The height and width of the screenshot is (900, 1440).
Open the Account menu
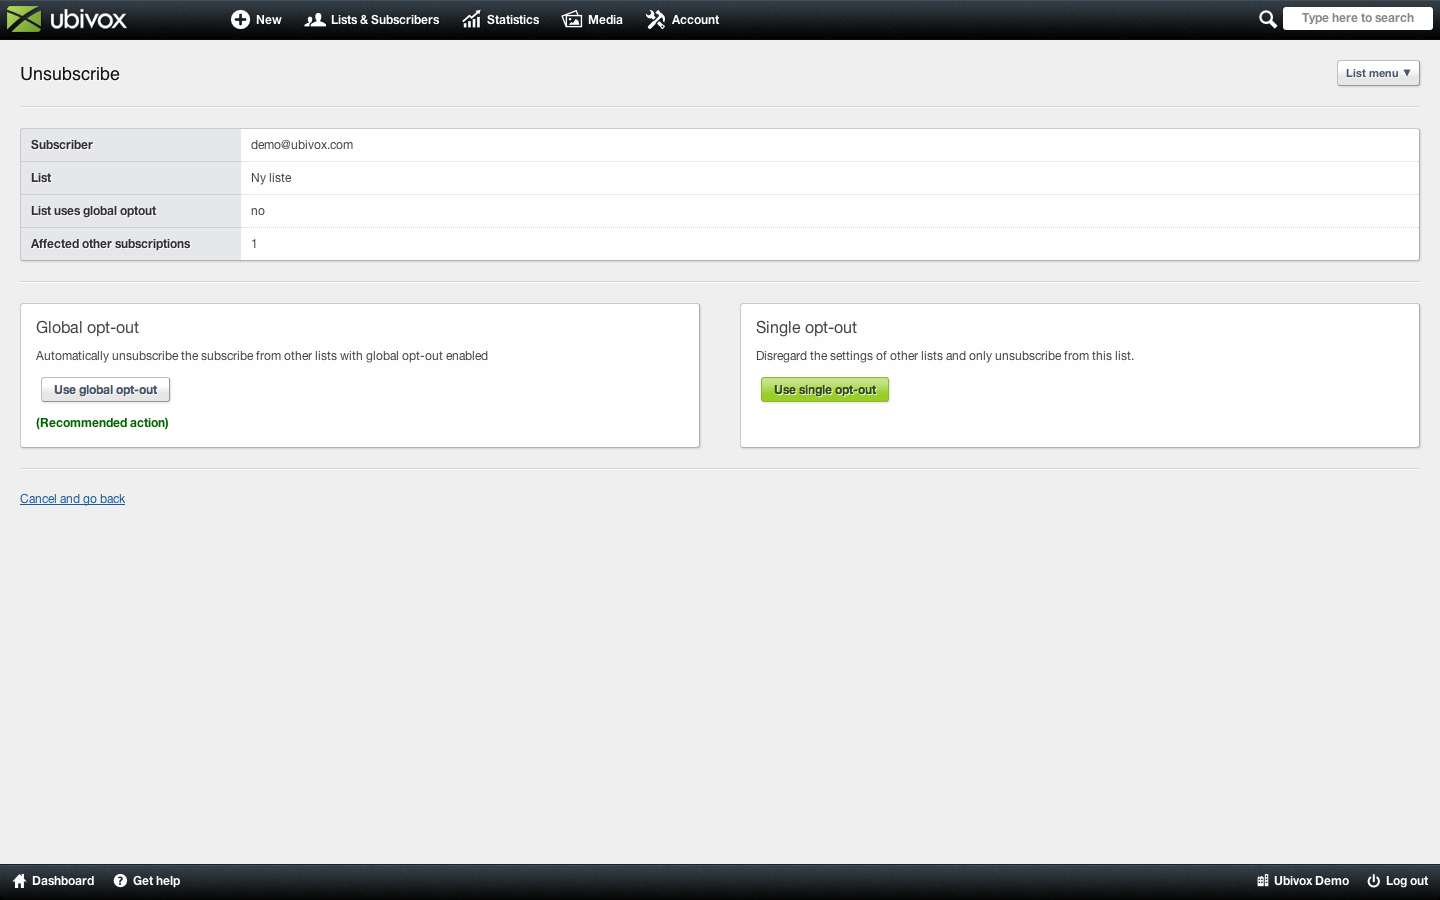point(682,19)
